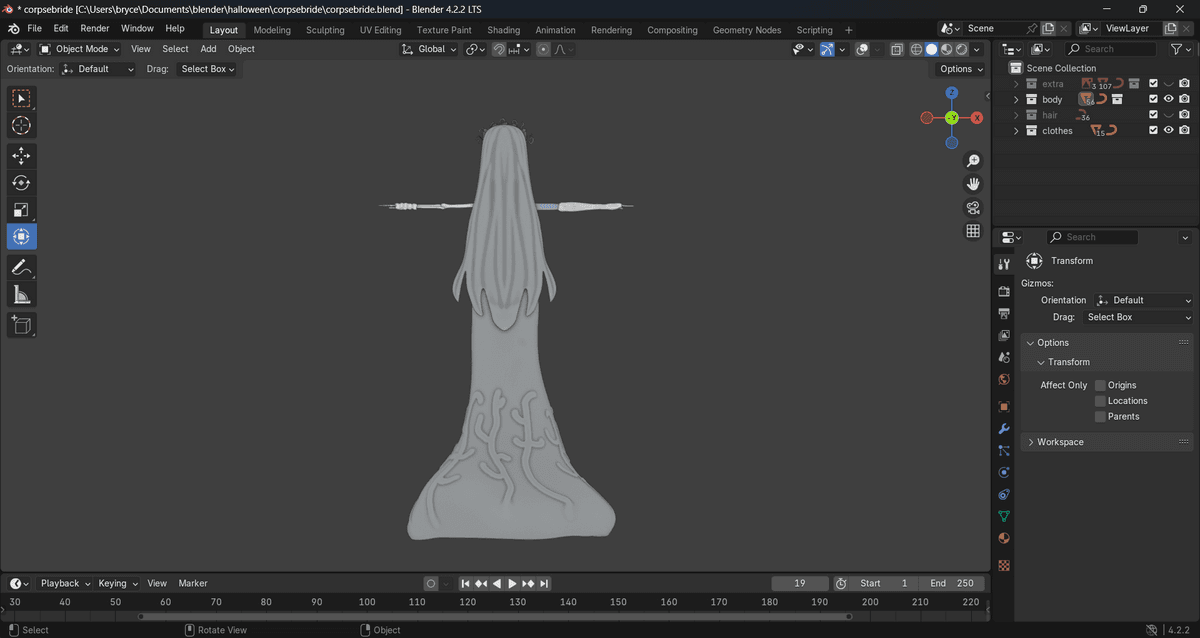Enable Affect Only Parents checkbox

(1100, 417)
